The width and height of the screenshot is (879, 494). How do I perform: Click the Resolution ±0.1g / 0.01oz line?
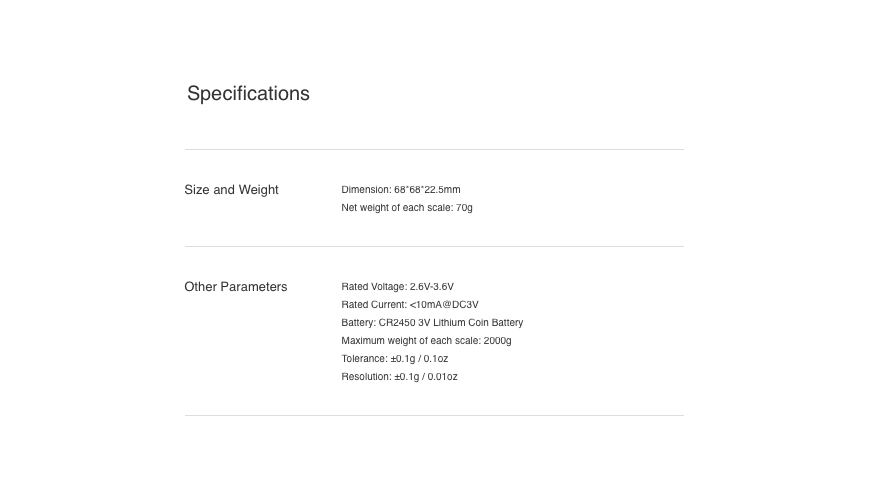[x=399, y=376]
